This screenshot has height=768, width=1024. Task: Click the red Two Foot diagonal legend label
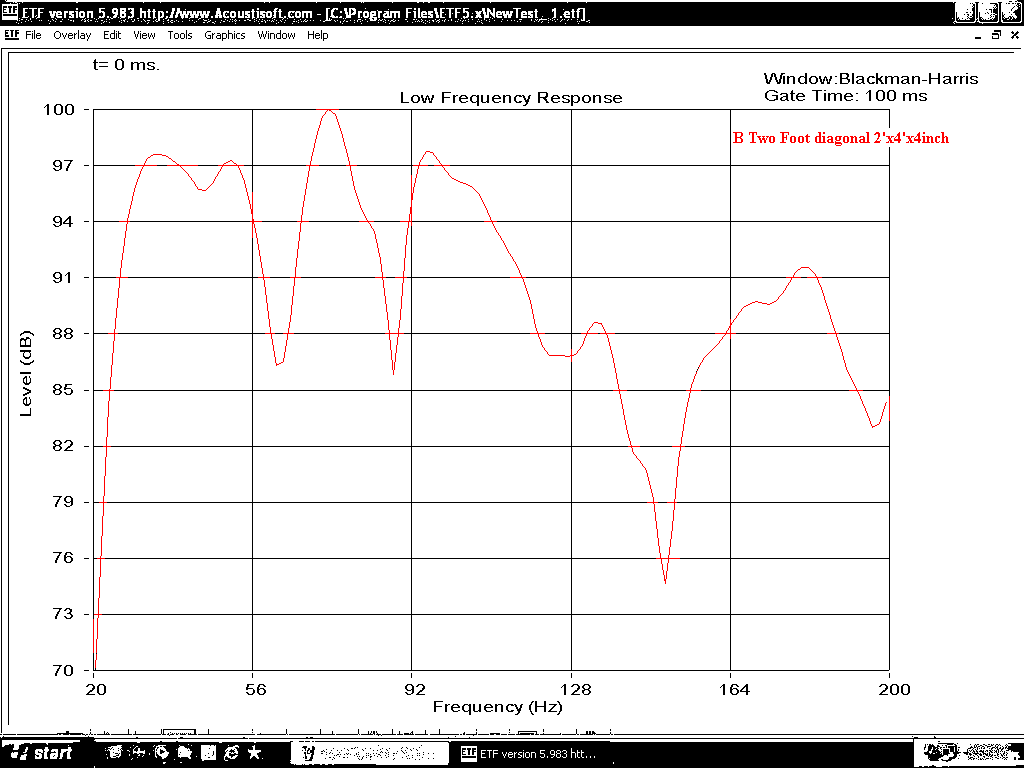click(840, 139)
